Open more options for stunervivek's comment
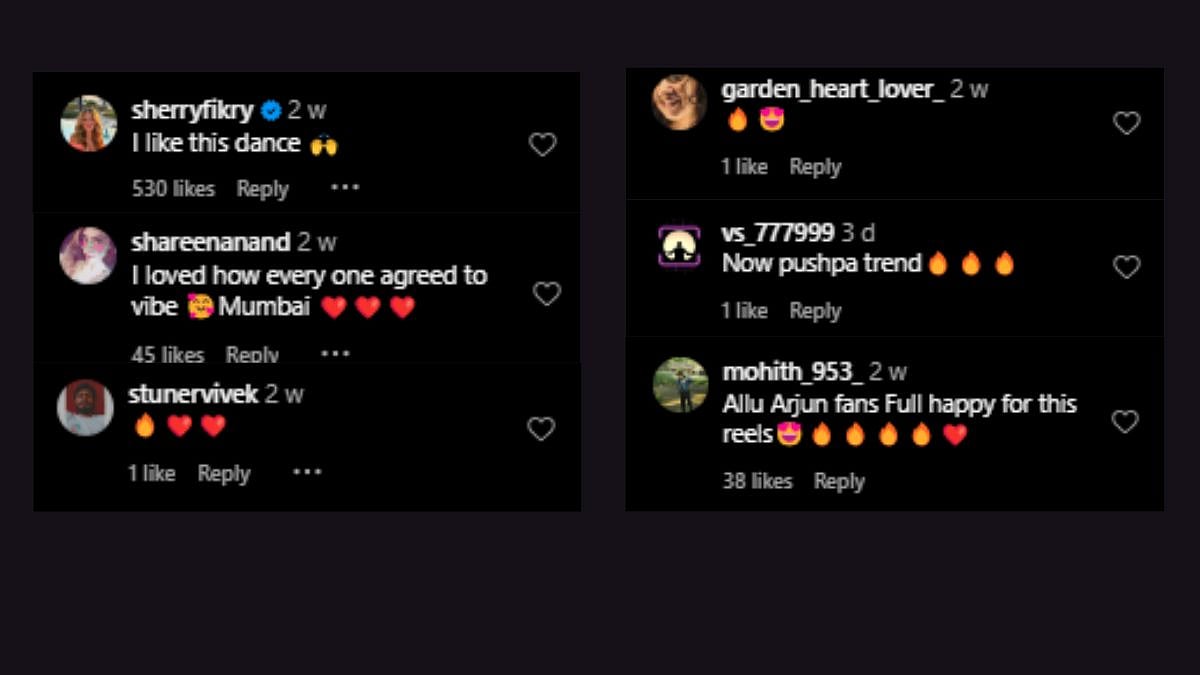This screenshot has height=675, width=1200. [x=307, y=473]
